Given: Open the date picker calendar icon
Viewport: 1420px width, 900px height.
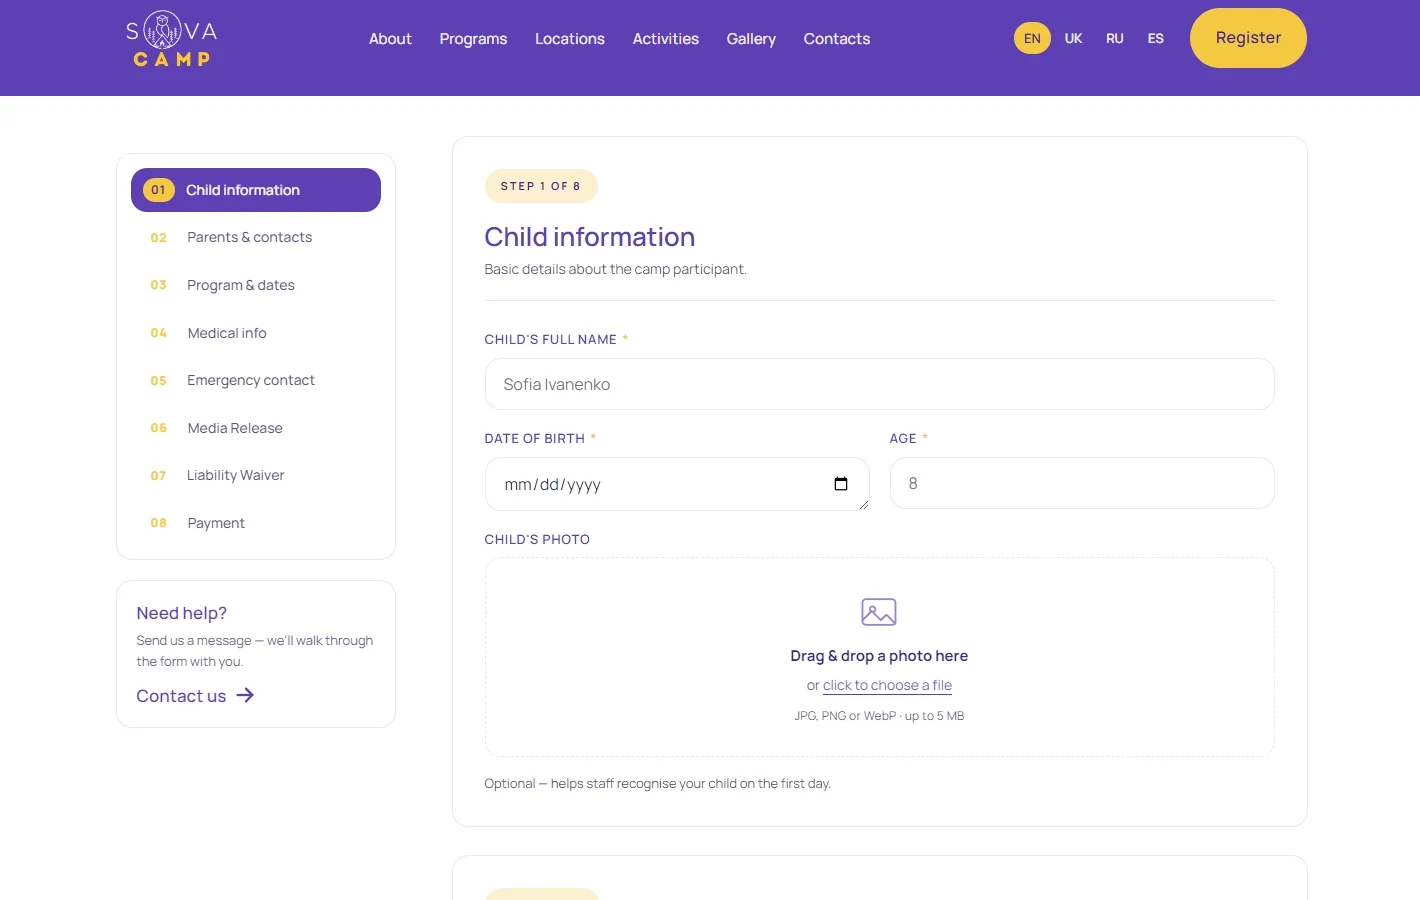Looking at the screenshot, I should pos(841,484).
